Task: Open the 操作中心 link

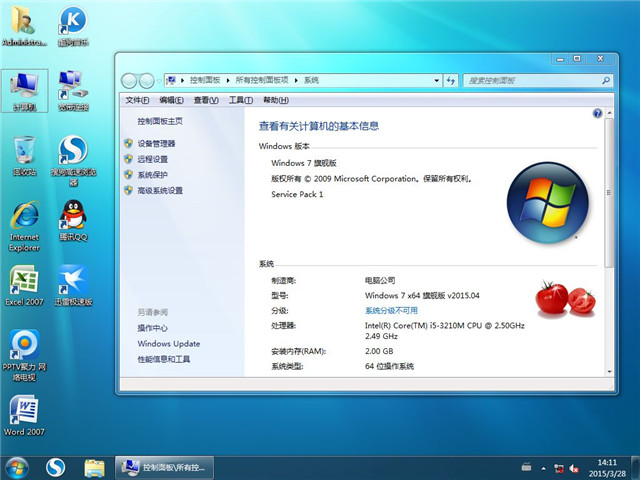Action: click(x=153, y=328)
